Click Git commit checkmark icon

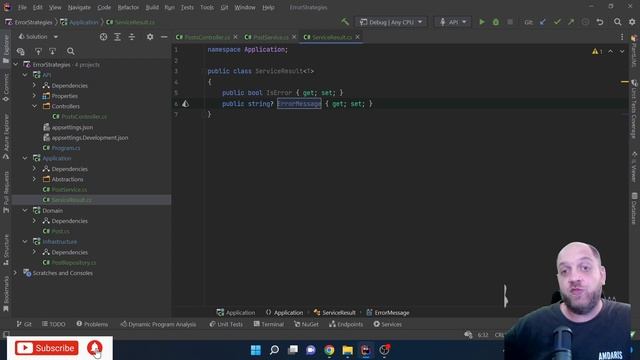tap(557, 22)
